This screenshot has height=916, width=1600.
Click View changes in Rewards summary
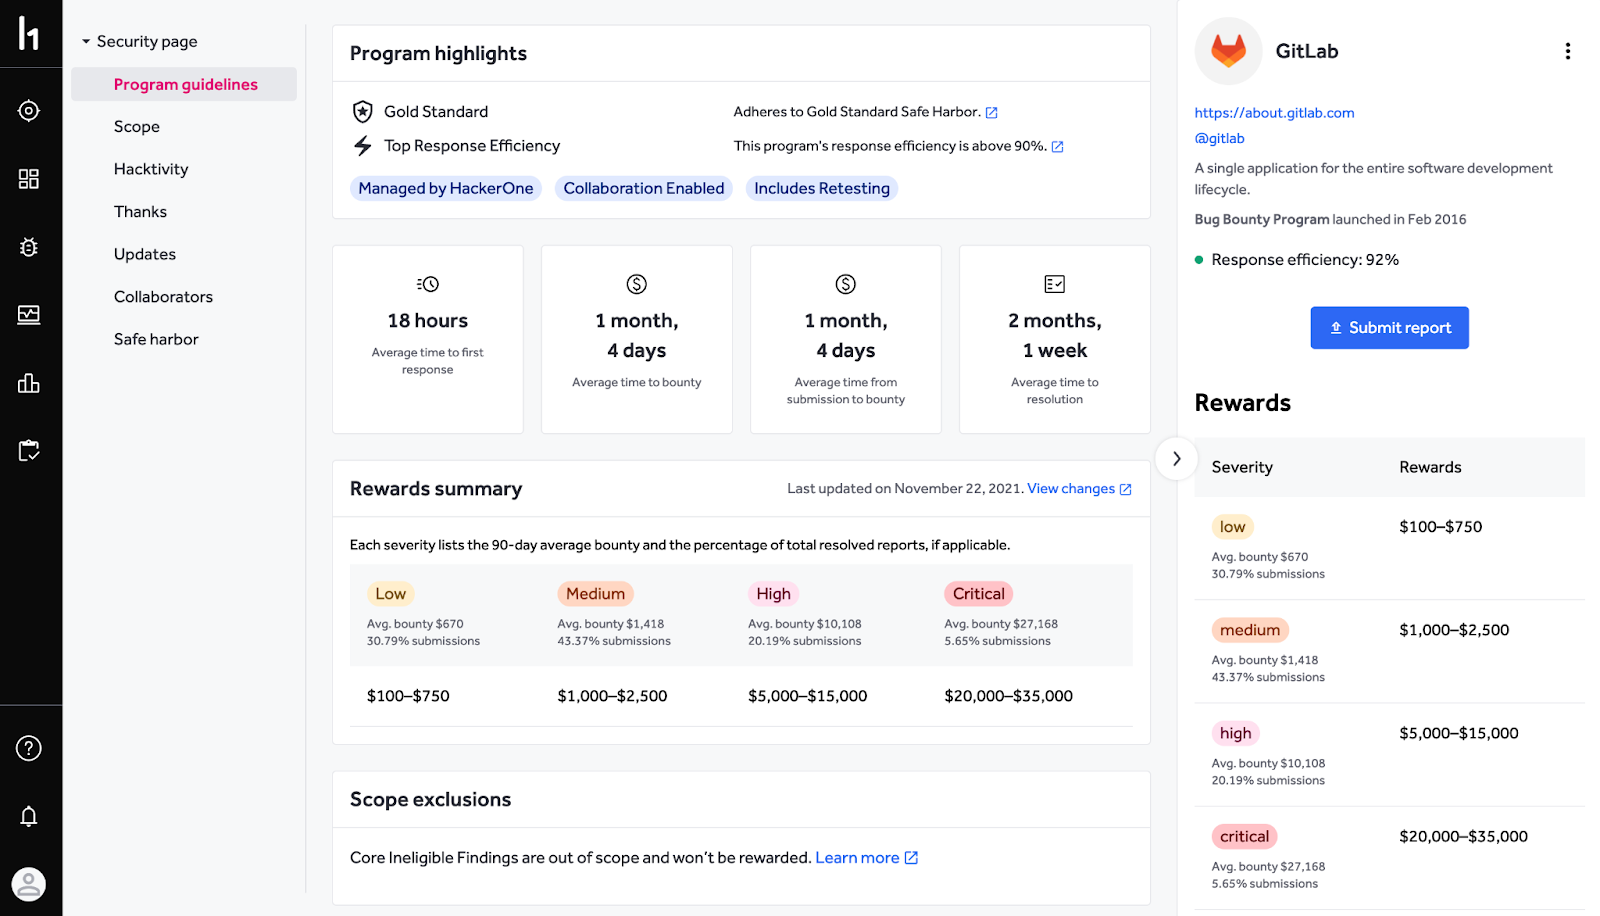[x=1071, y=488]
